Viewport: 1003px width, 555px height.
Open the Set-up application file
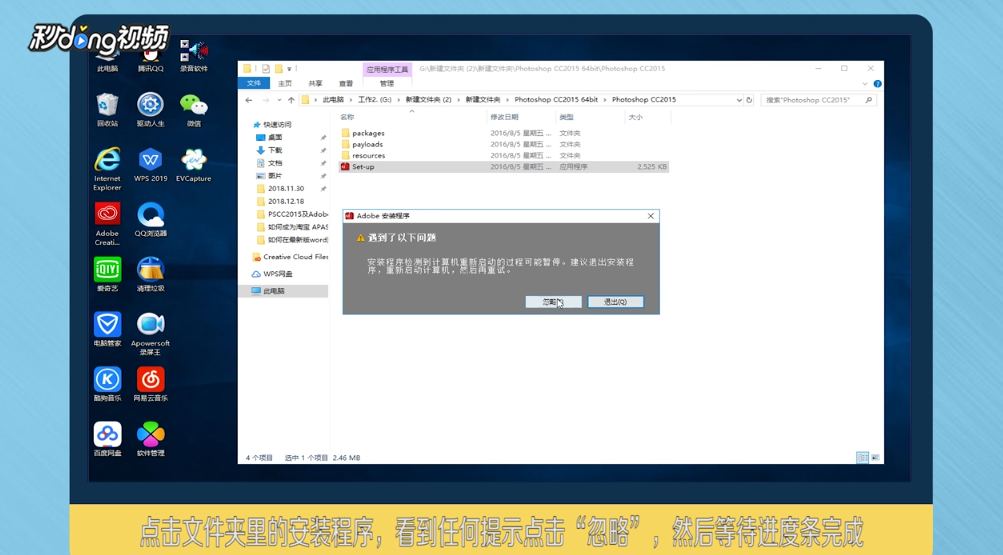pyautogui.click(x=363, y=167)
